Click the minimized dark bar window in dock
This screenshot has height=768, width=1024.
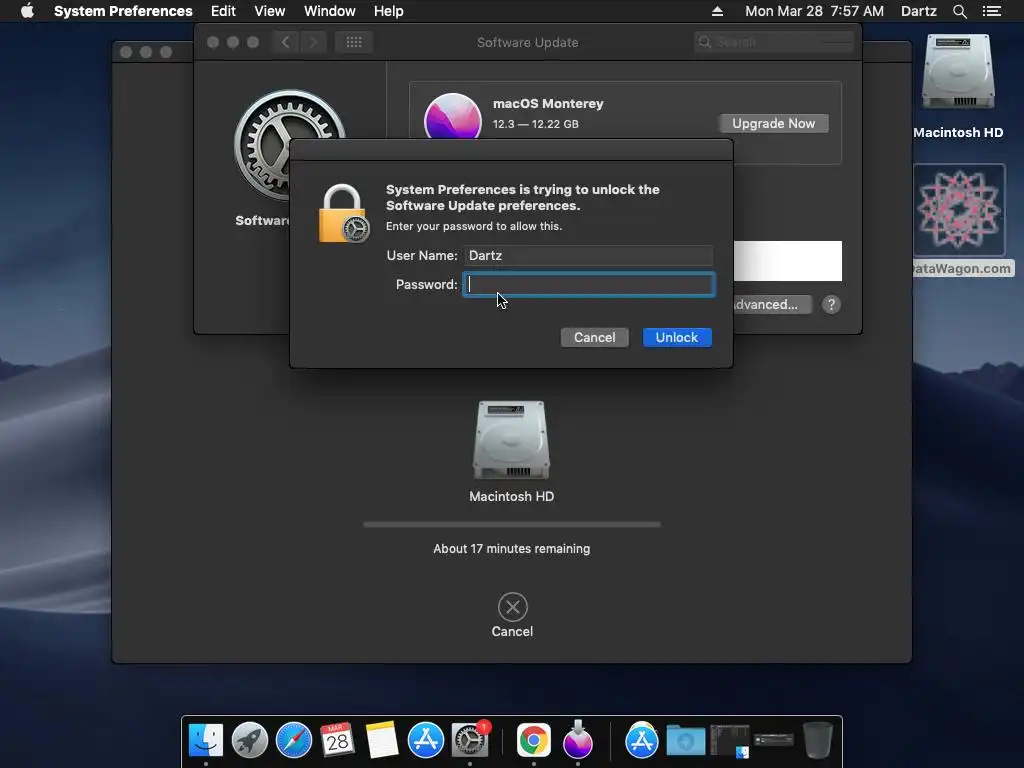773,740
